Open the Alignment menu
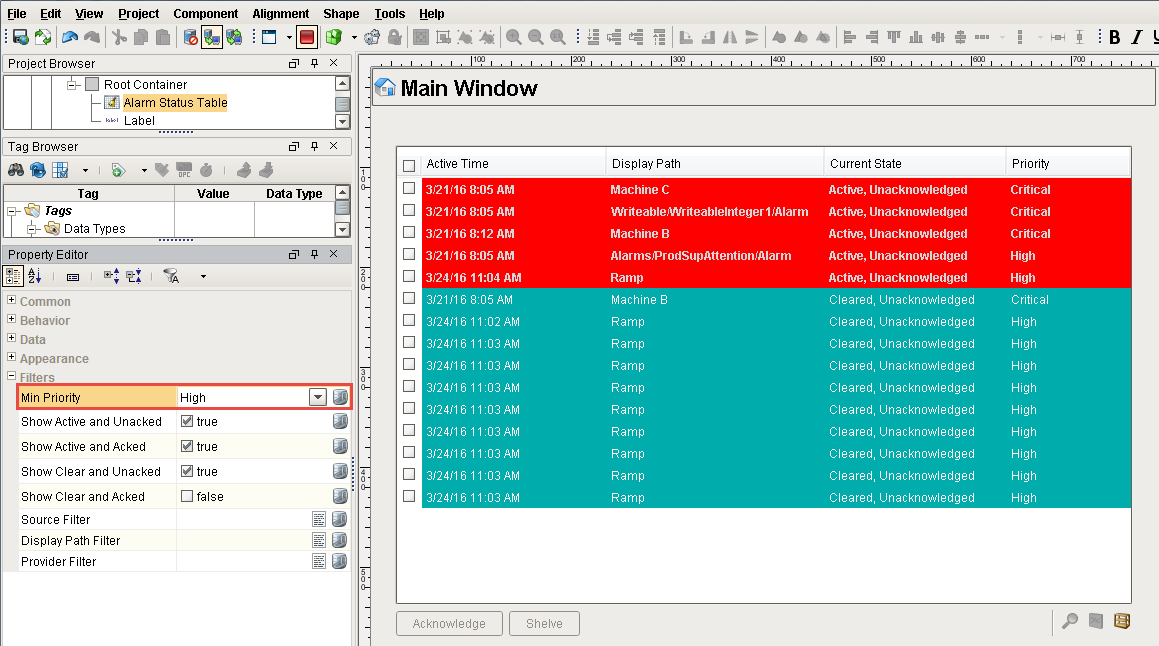The height and width of the screenshot is (646, 1159). click(280, 13)
